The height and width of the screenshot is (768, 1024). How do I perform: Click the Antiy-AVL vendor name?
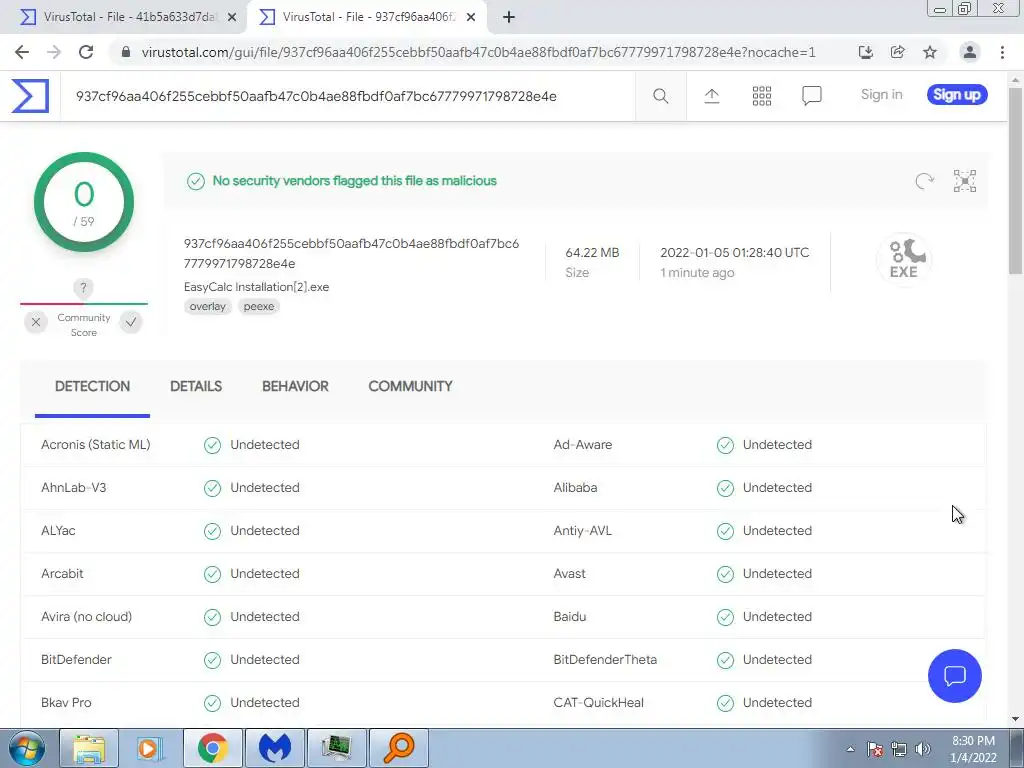[x=583, y=531]
